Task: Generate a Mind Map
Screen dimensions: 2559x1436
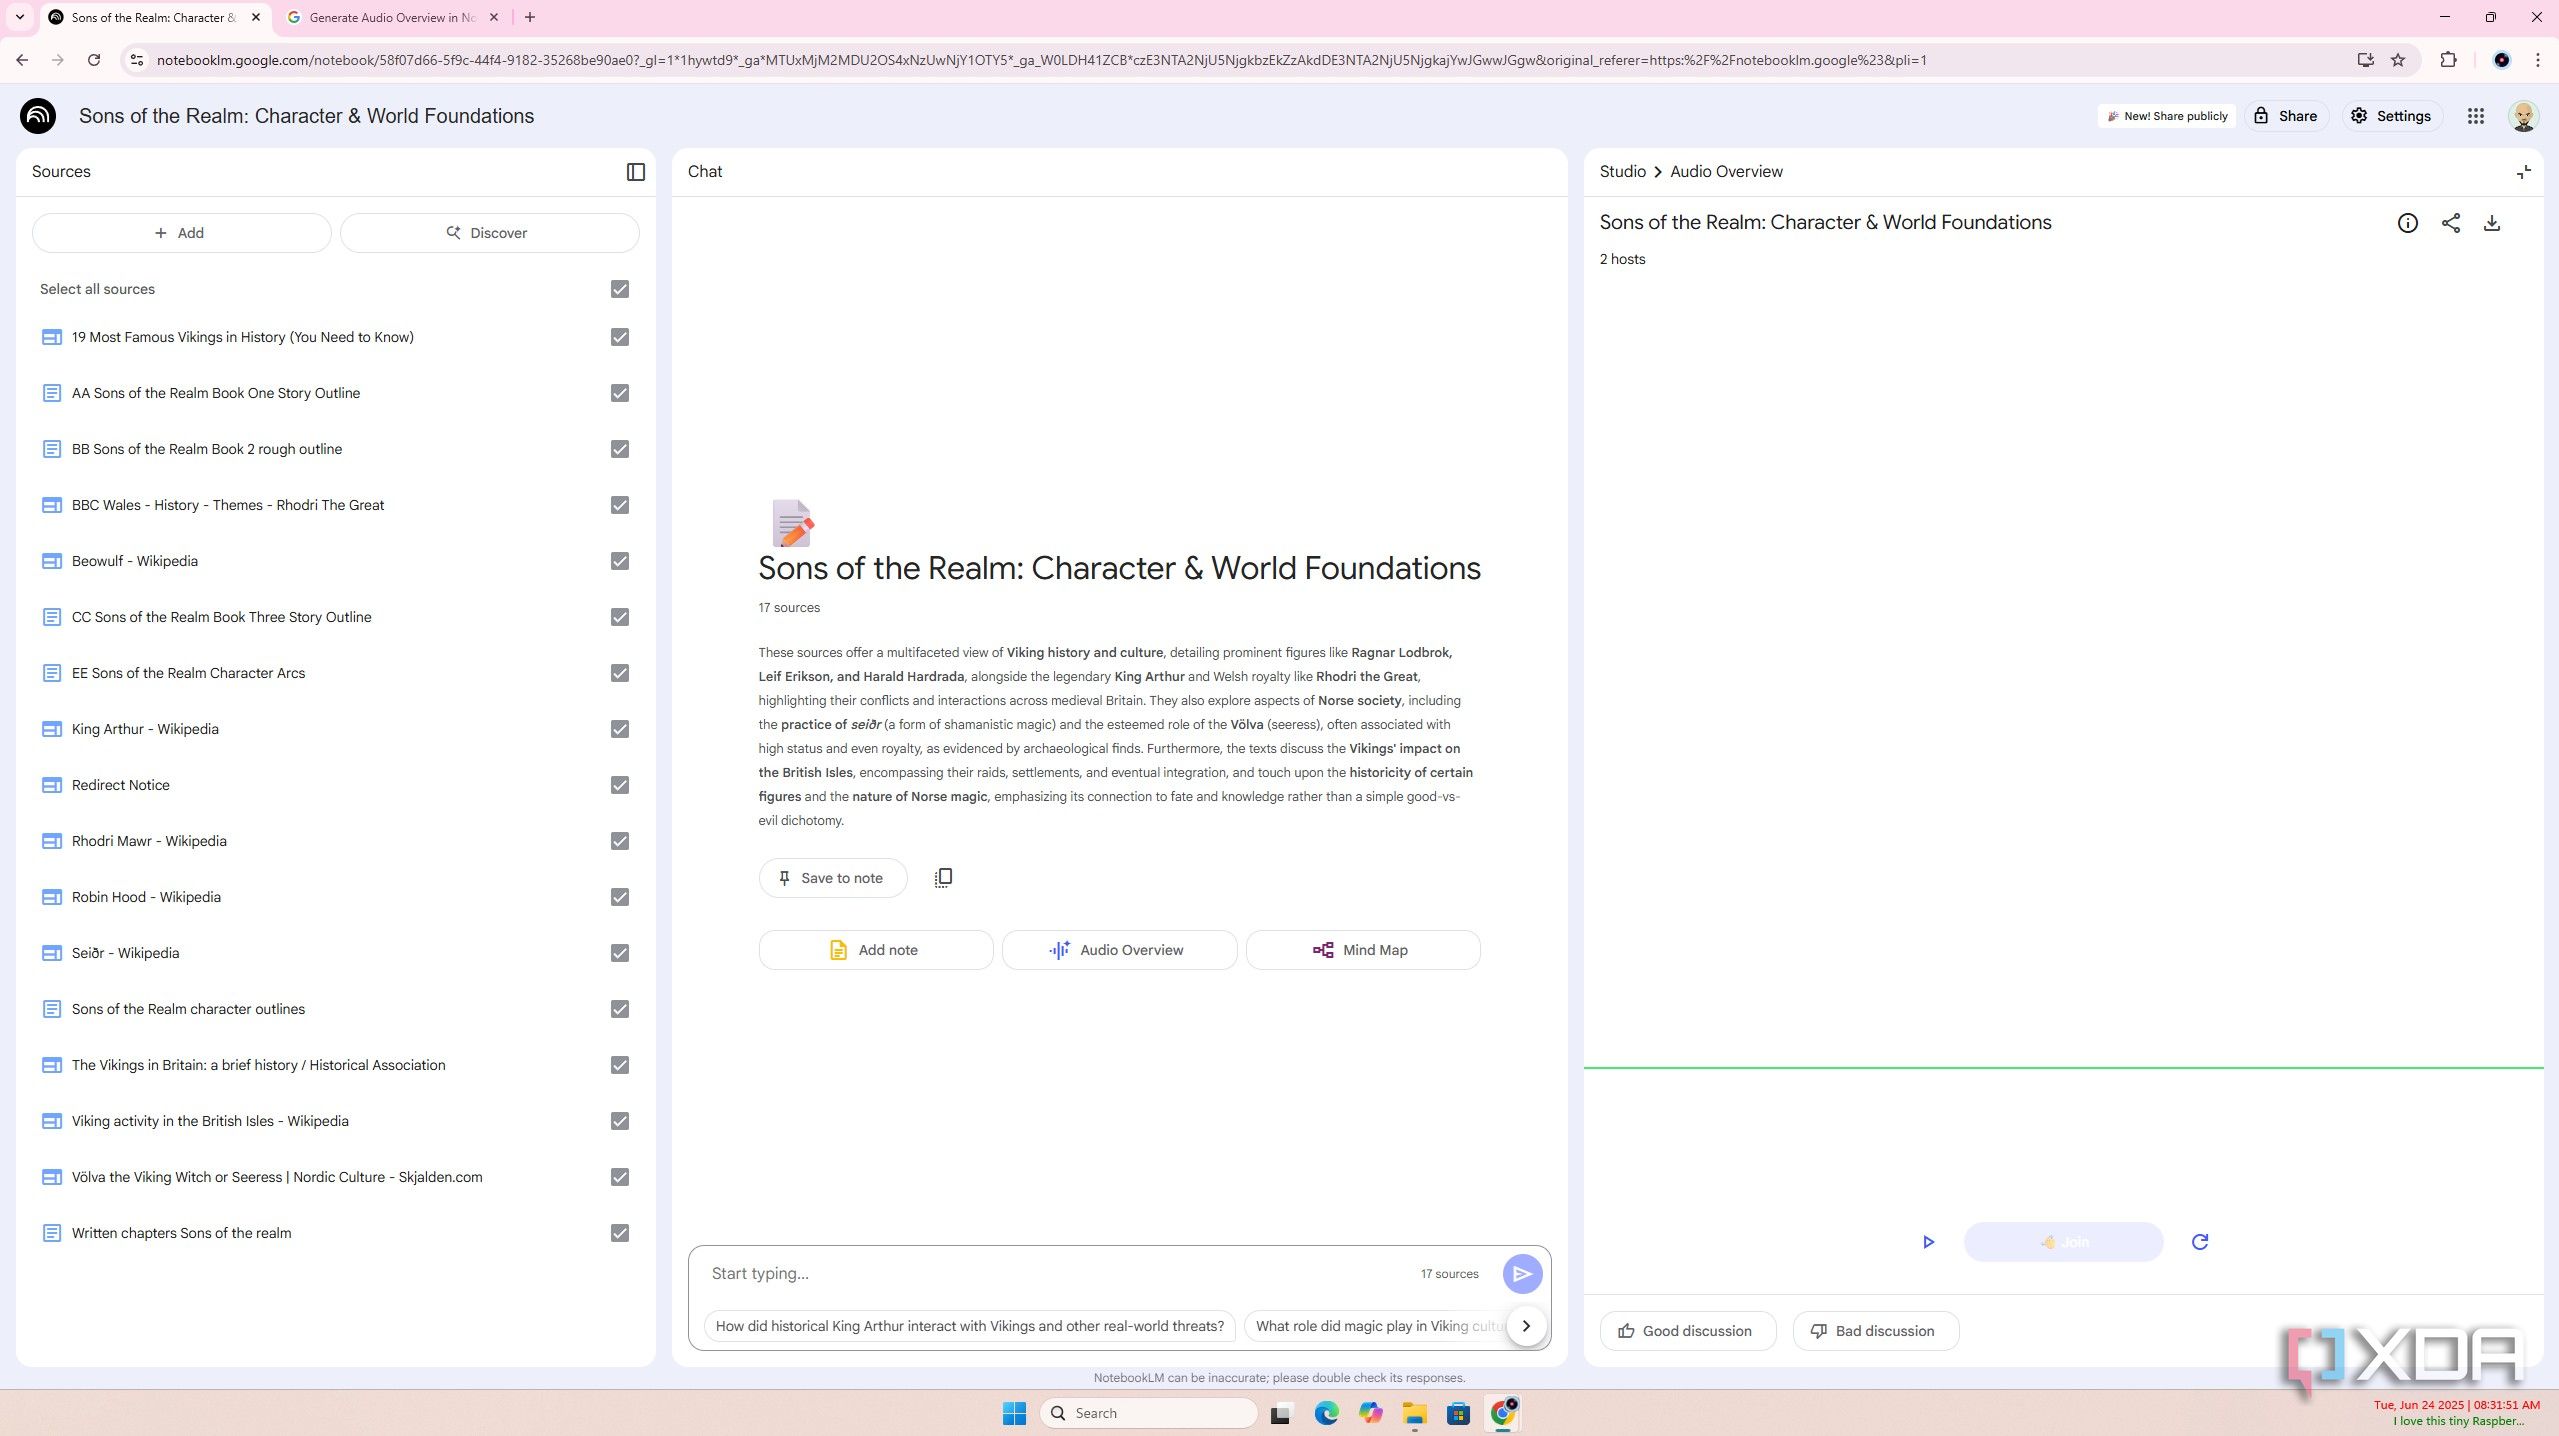Action: [x=1362, y=950]
